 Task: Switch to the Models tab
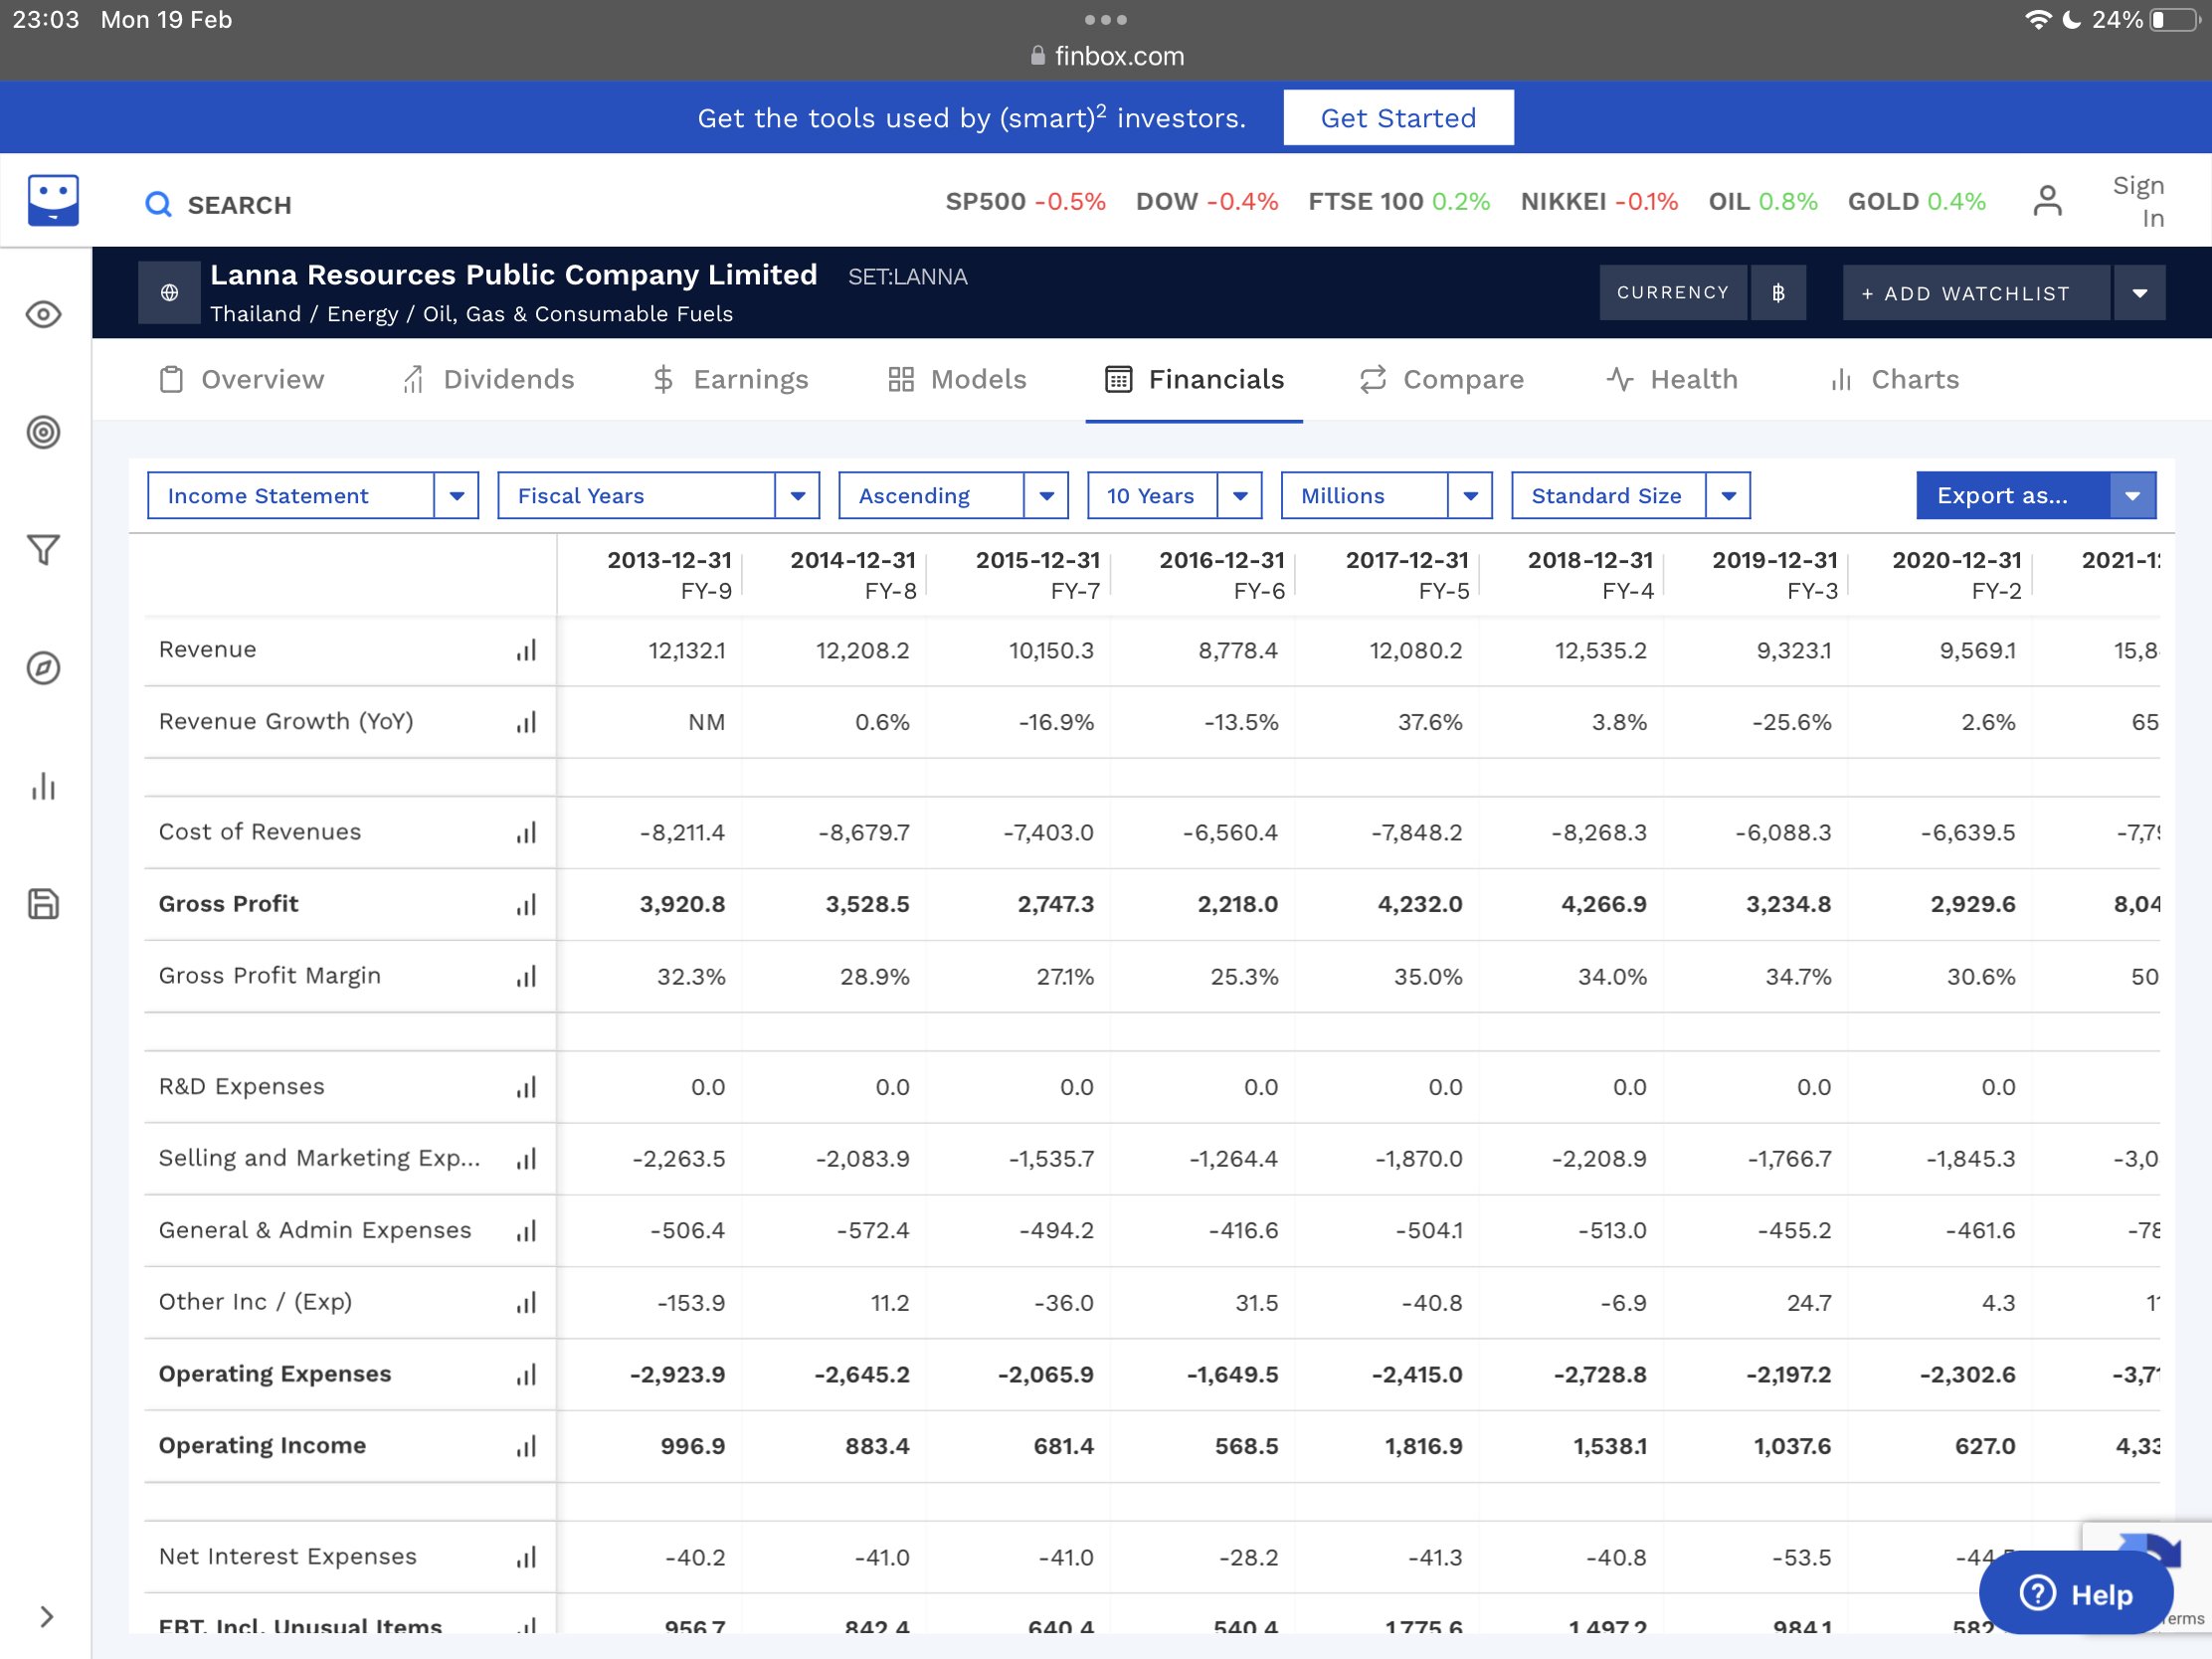(x=956, y=379)
